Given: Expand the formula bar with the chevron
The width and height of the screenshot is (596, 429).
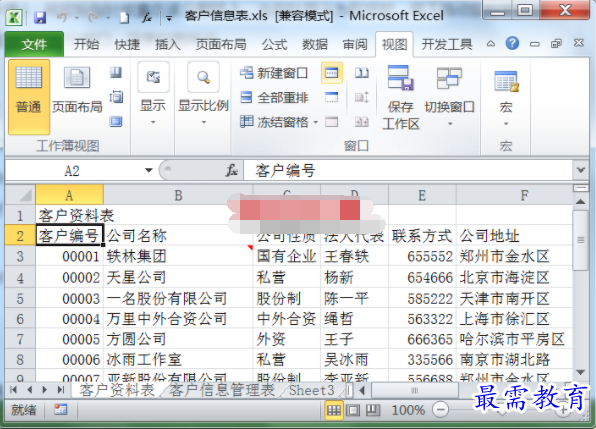Looking at the screenshot, I should coord(580,170).
